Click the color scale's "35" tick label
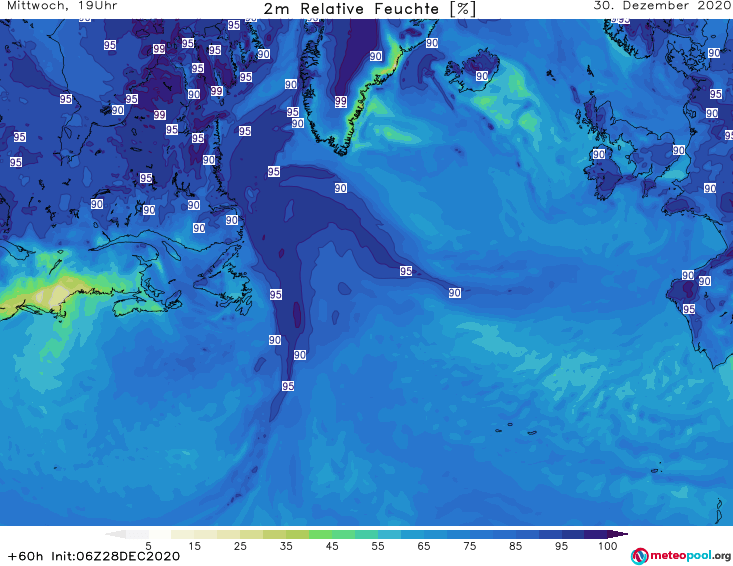Screen dimensions: 733x566 (286, 546)
